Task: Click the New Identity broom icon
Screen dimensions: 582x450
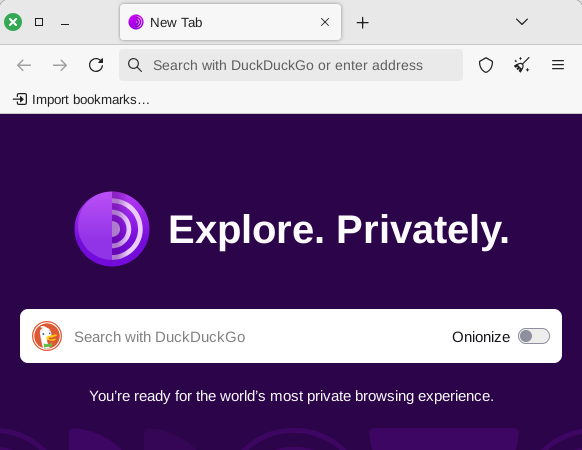Action: 521,65
